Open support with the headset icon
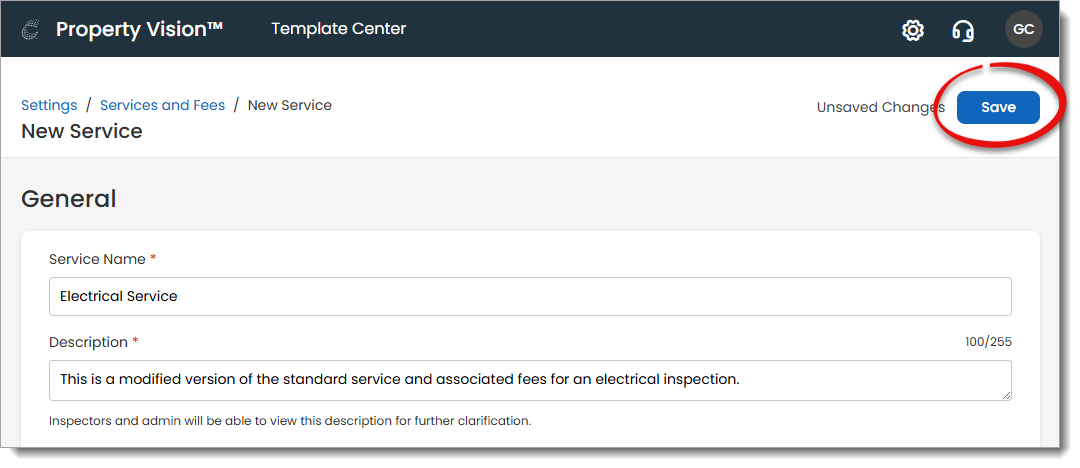This screenshot has height=468, width=1080. (x=963, y=30)
